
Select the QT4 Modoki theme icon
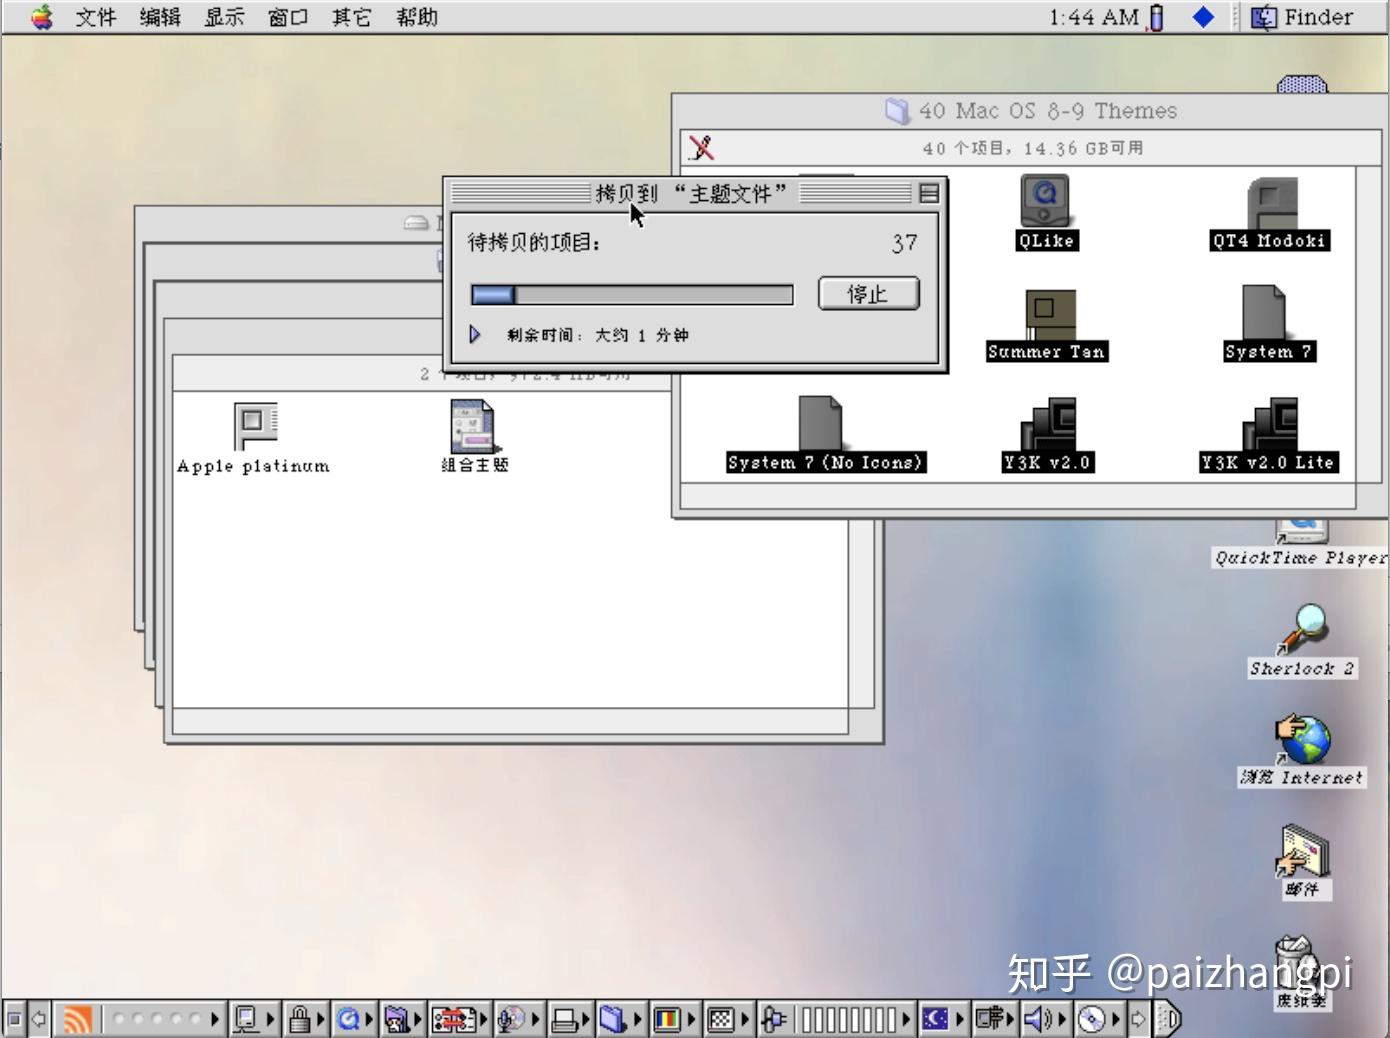1271,203
